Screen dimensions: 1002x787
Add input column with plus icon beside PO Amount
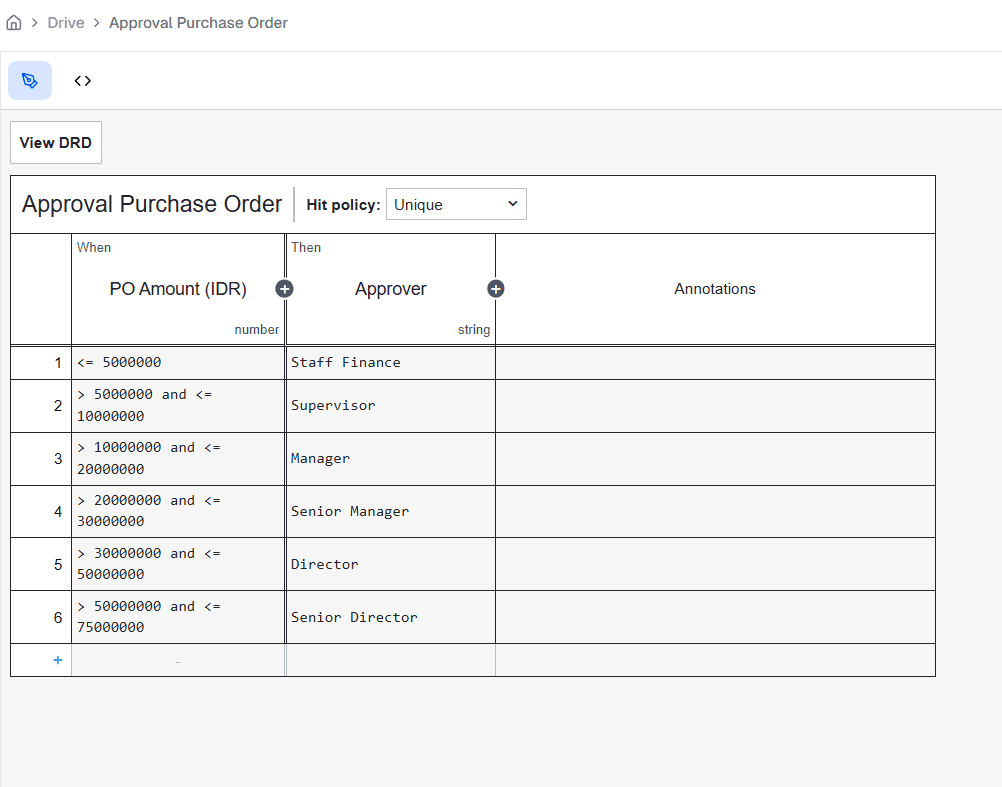pyautogui.click(x=285, y=288)
